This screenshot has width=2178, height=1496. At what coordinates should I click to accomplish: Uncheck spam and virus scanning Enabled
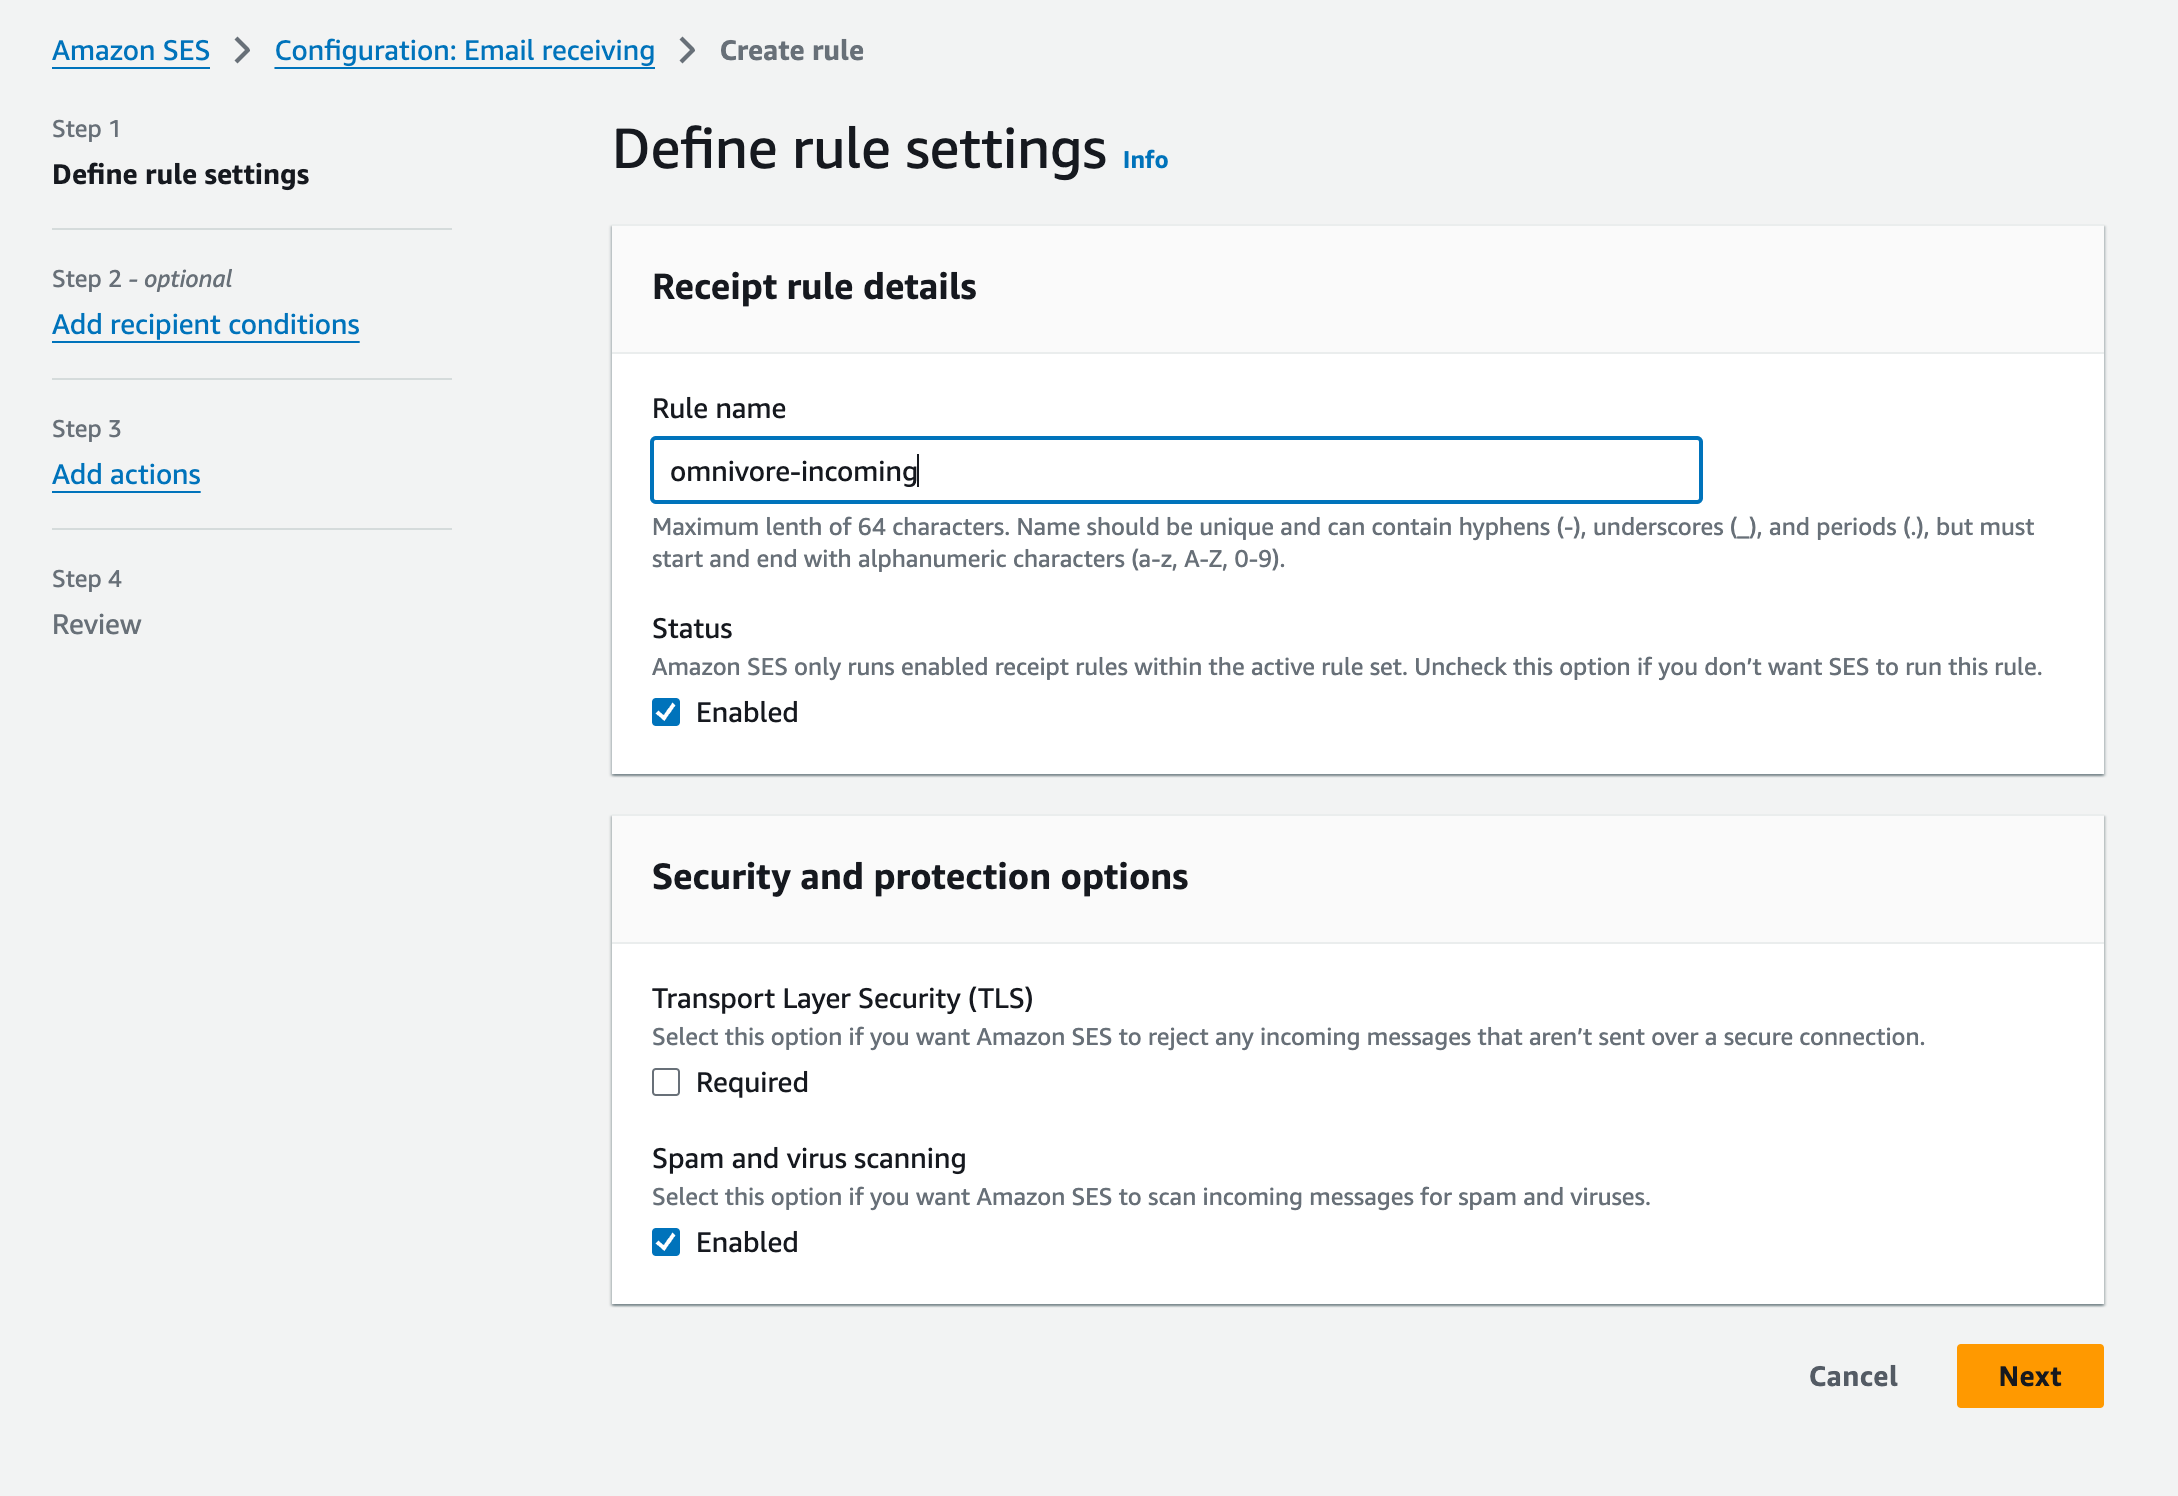click(x=665, y=1242)
